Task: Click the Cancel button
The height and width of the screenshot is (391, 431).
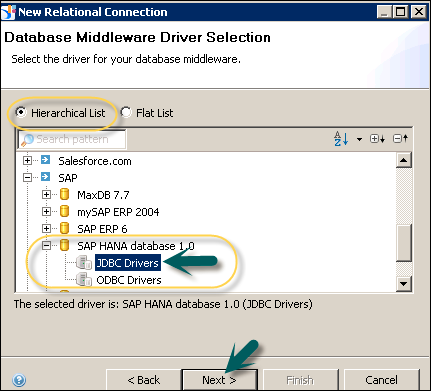Action: (381, 380)
